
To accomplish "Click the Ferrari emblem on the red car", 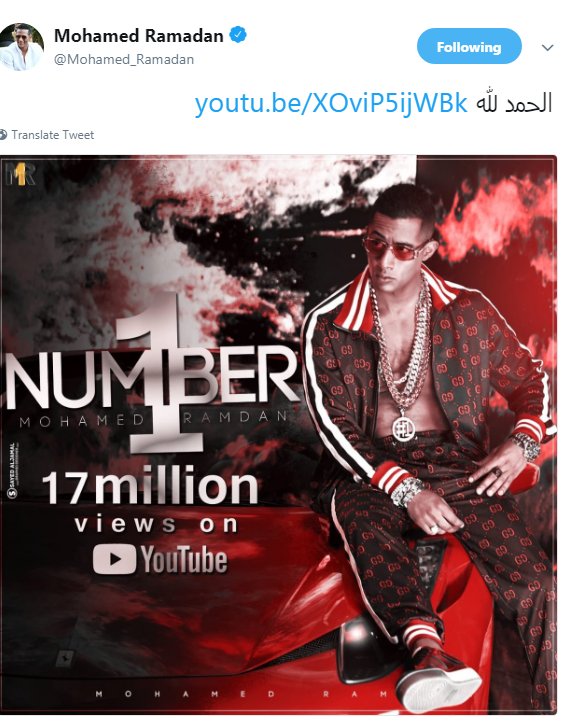I will coord(63,658).
